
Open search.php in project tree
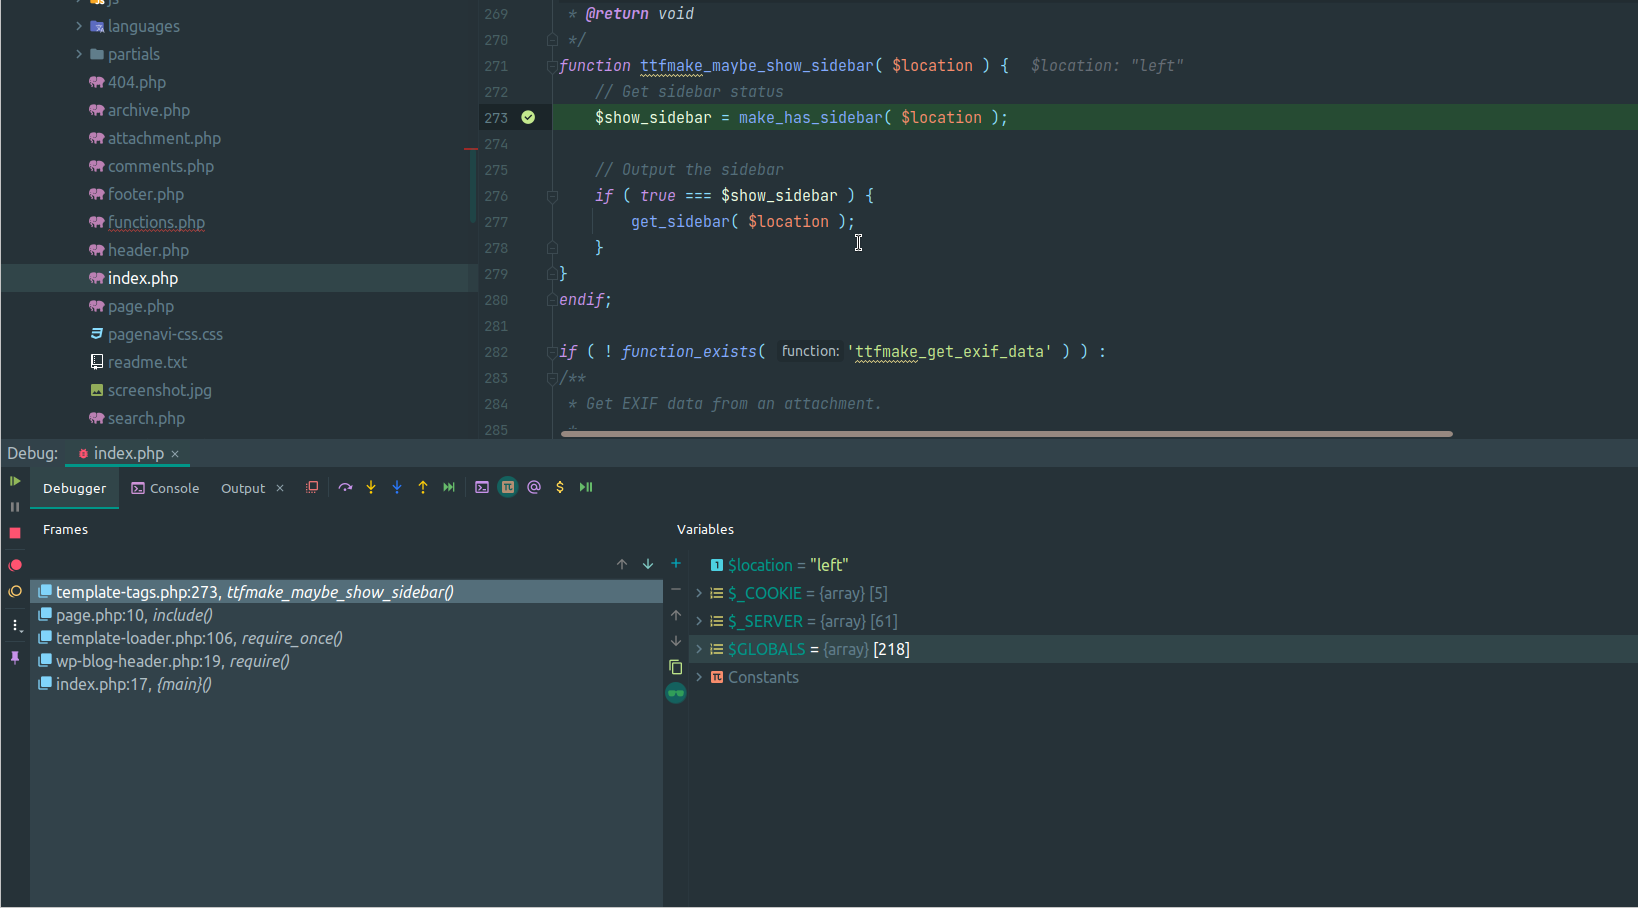[146, 418]
